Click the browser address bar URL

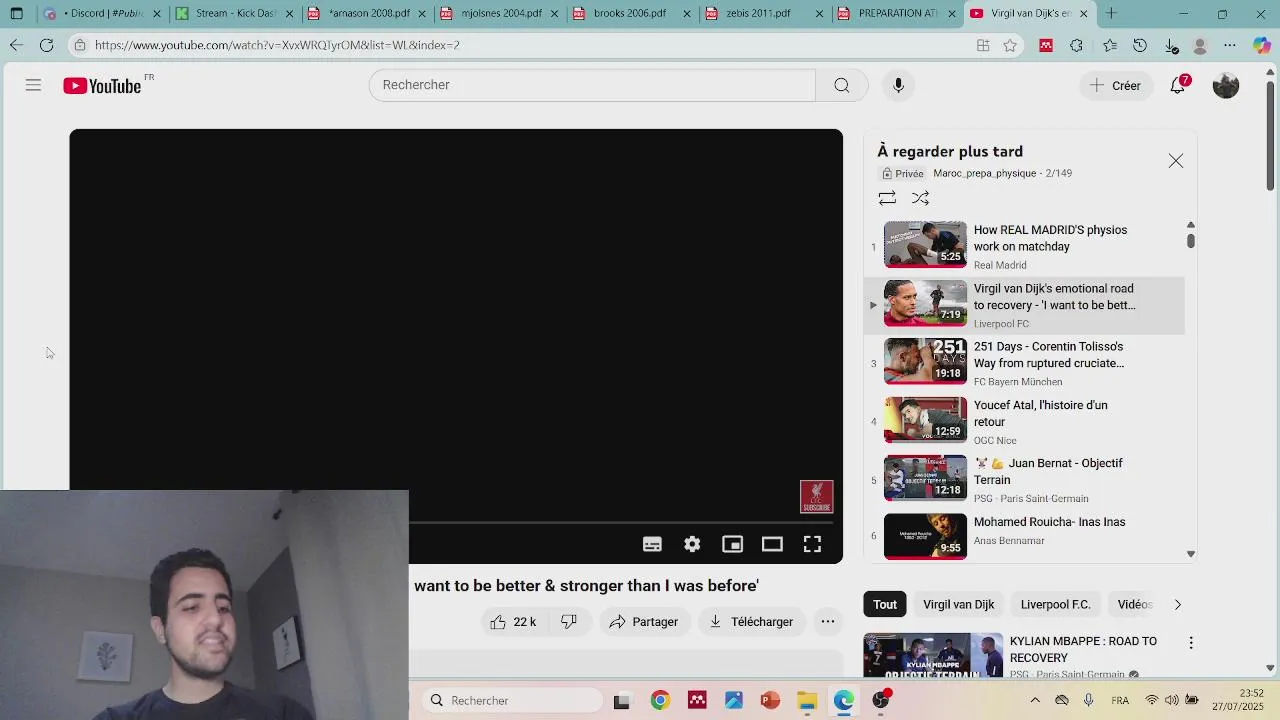click(277, 45)
